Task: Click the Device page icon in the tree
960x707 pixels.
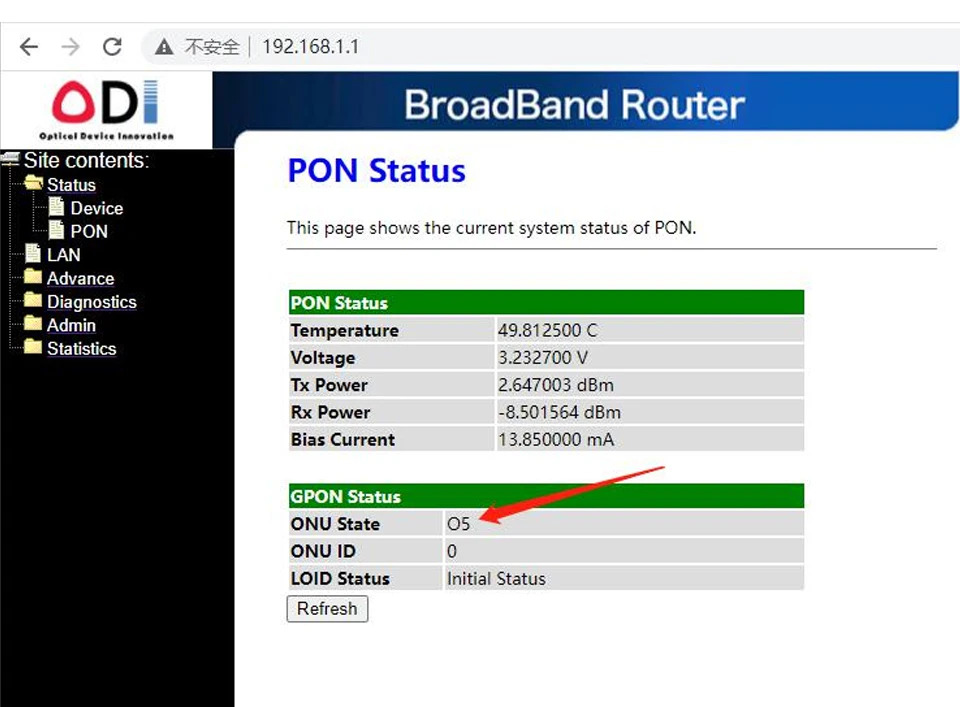Action: click(x=57, y=207)
